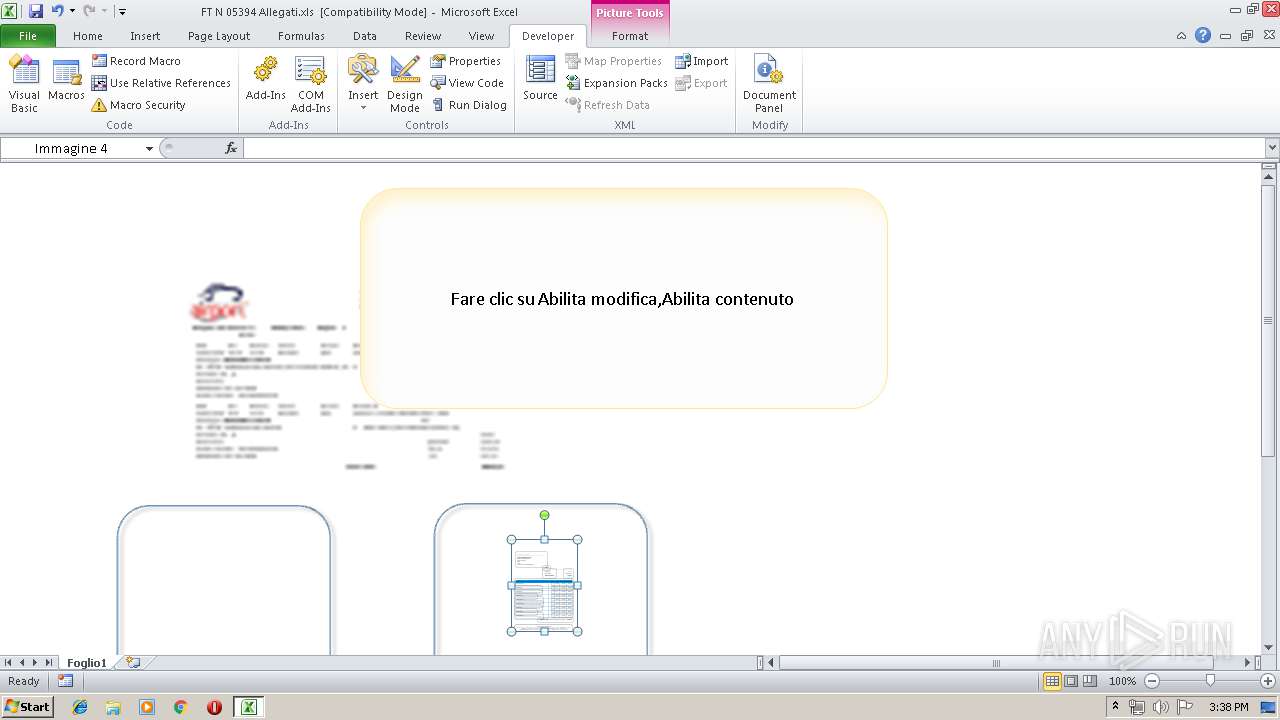Open Expansion Packs
The image size is (1280, 720).
[x=616, y=83]
